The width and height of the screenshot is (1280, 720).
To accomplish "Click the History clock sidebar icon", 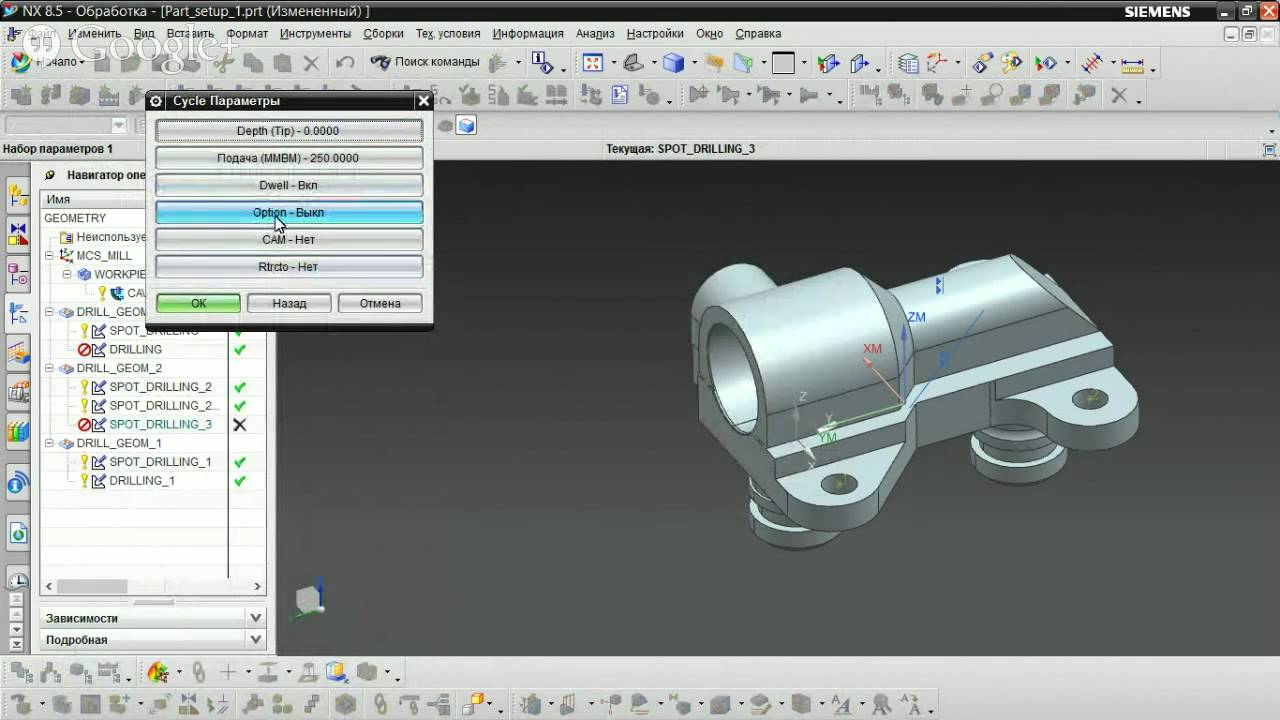I will (x=18, y=580).
